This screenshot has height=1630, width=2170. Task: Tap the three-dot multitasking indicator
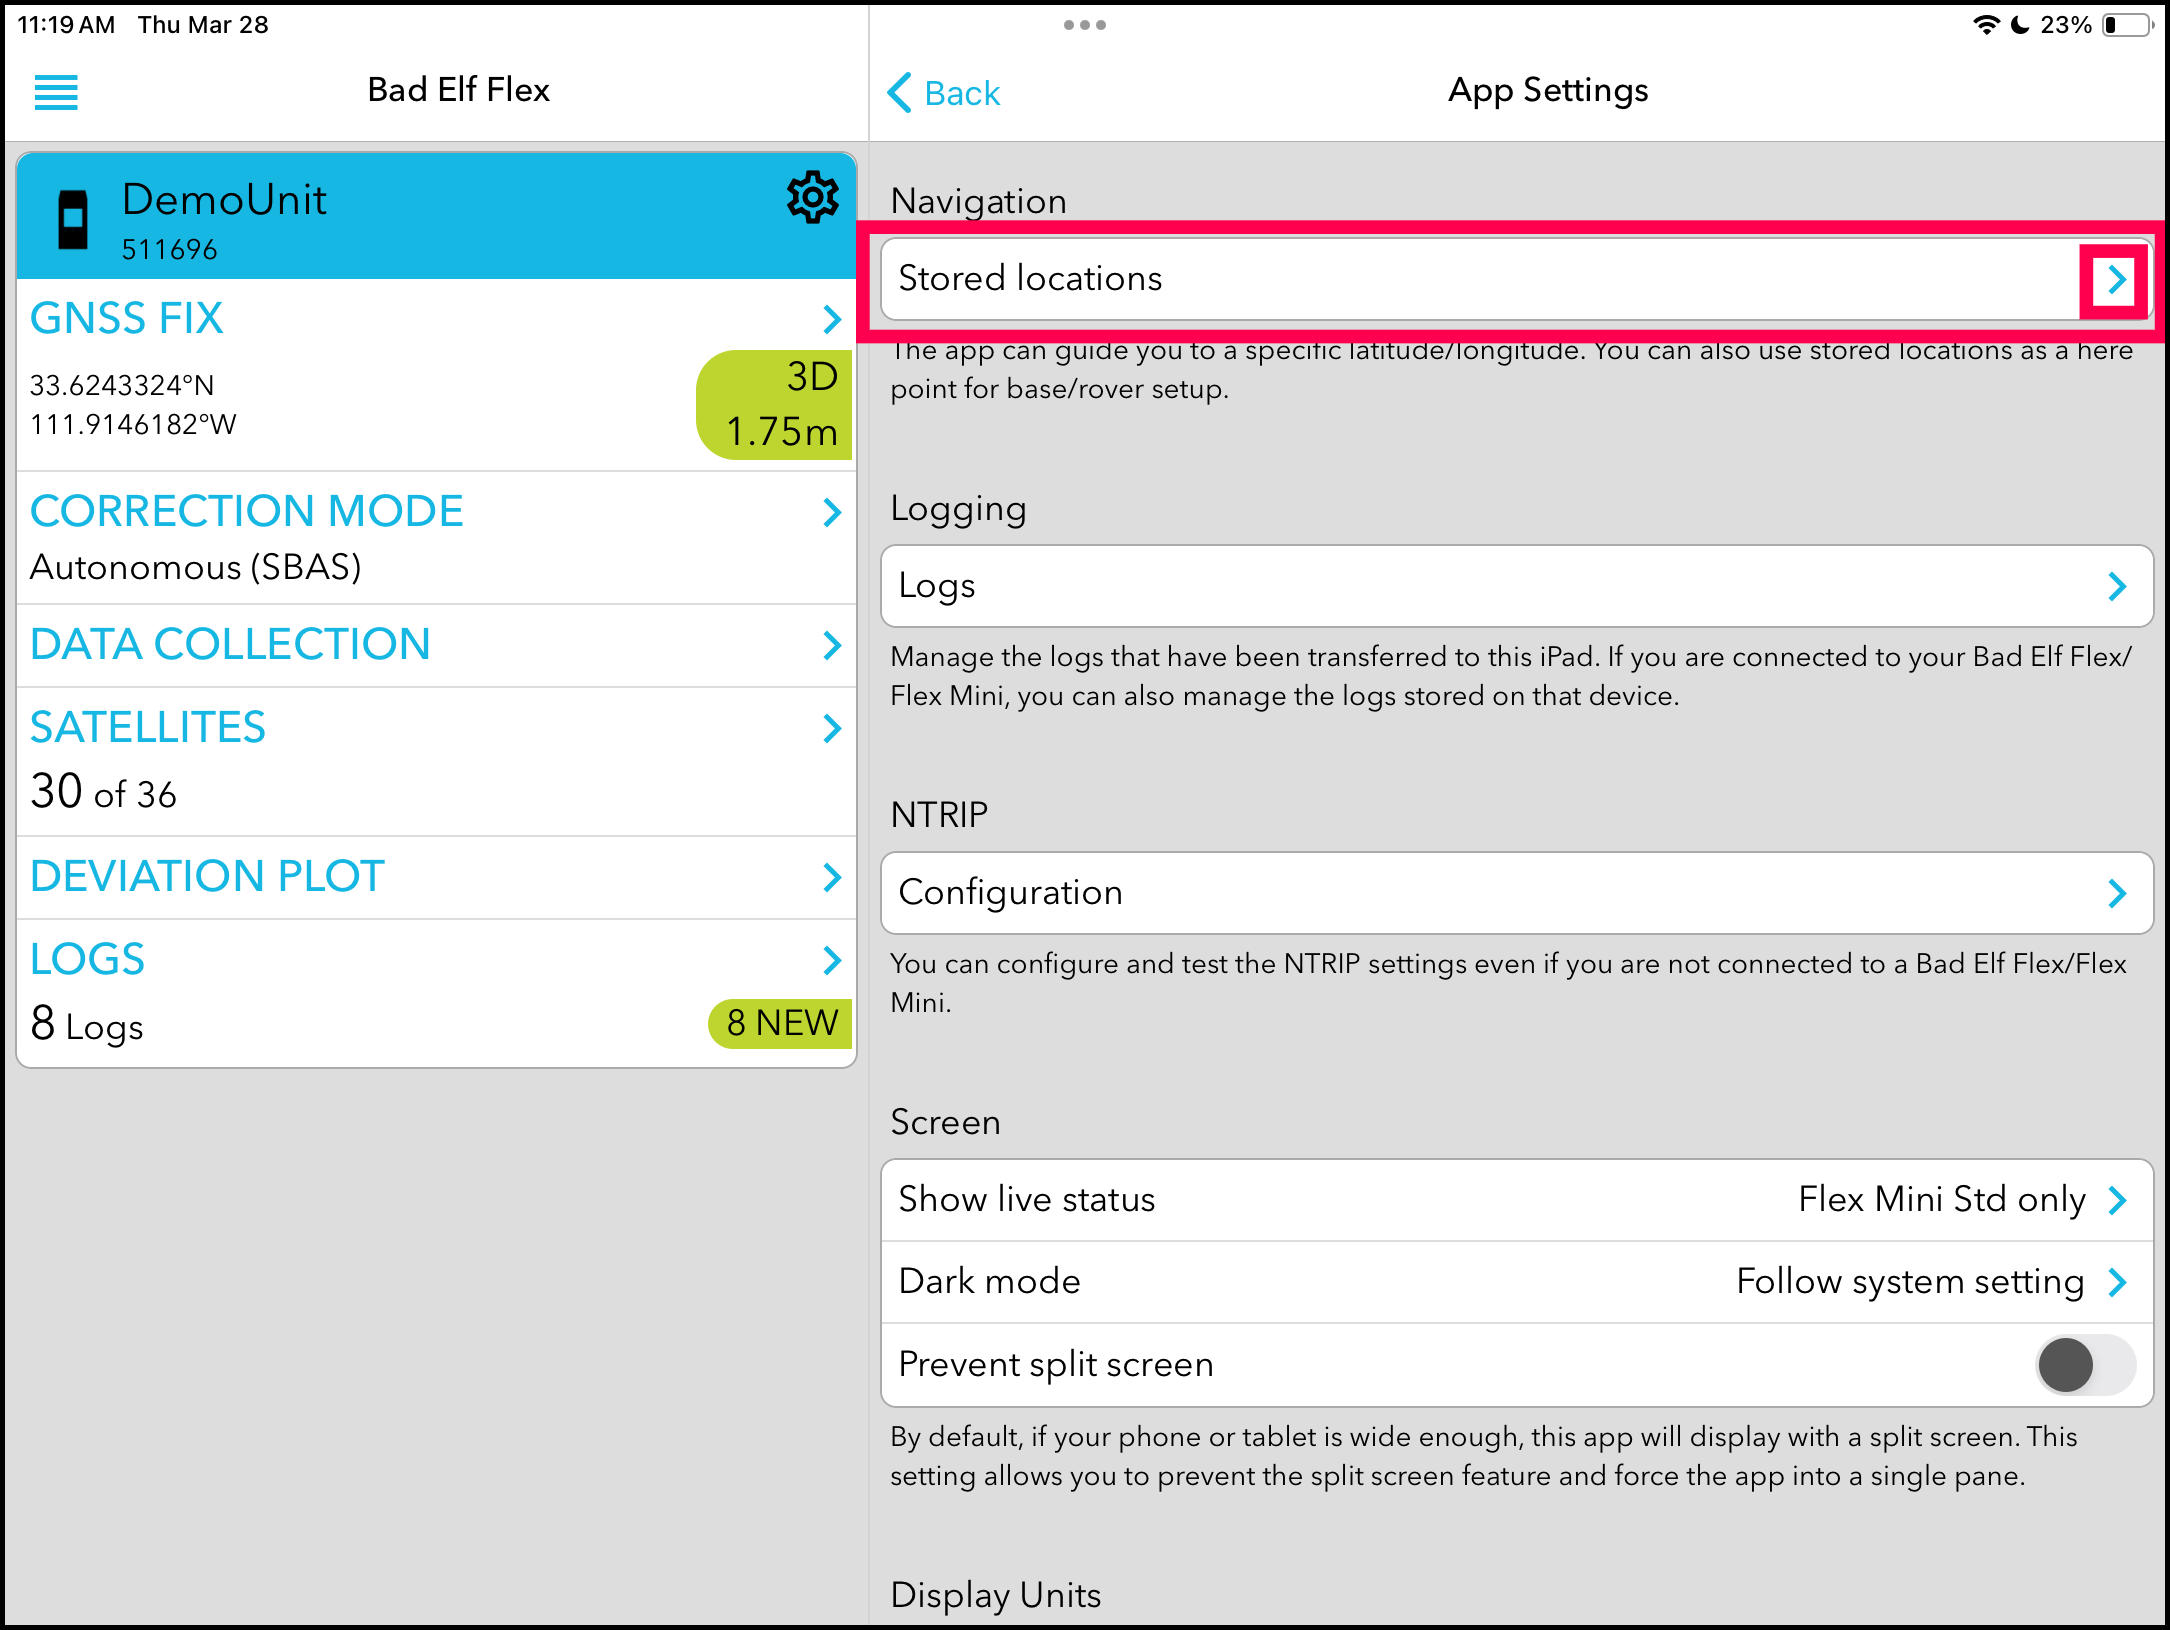point(1084,25)
